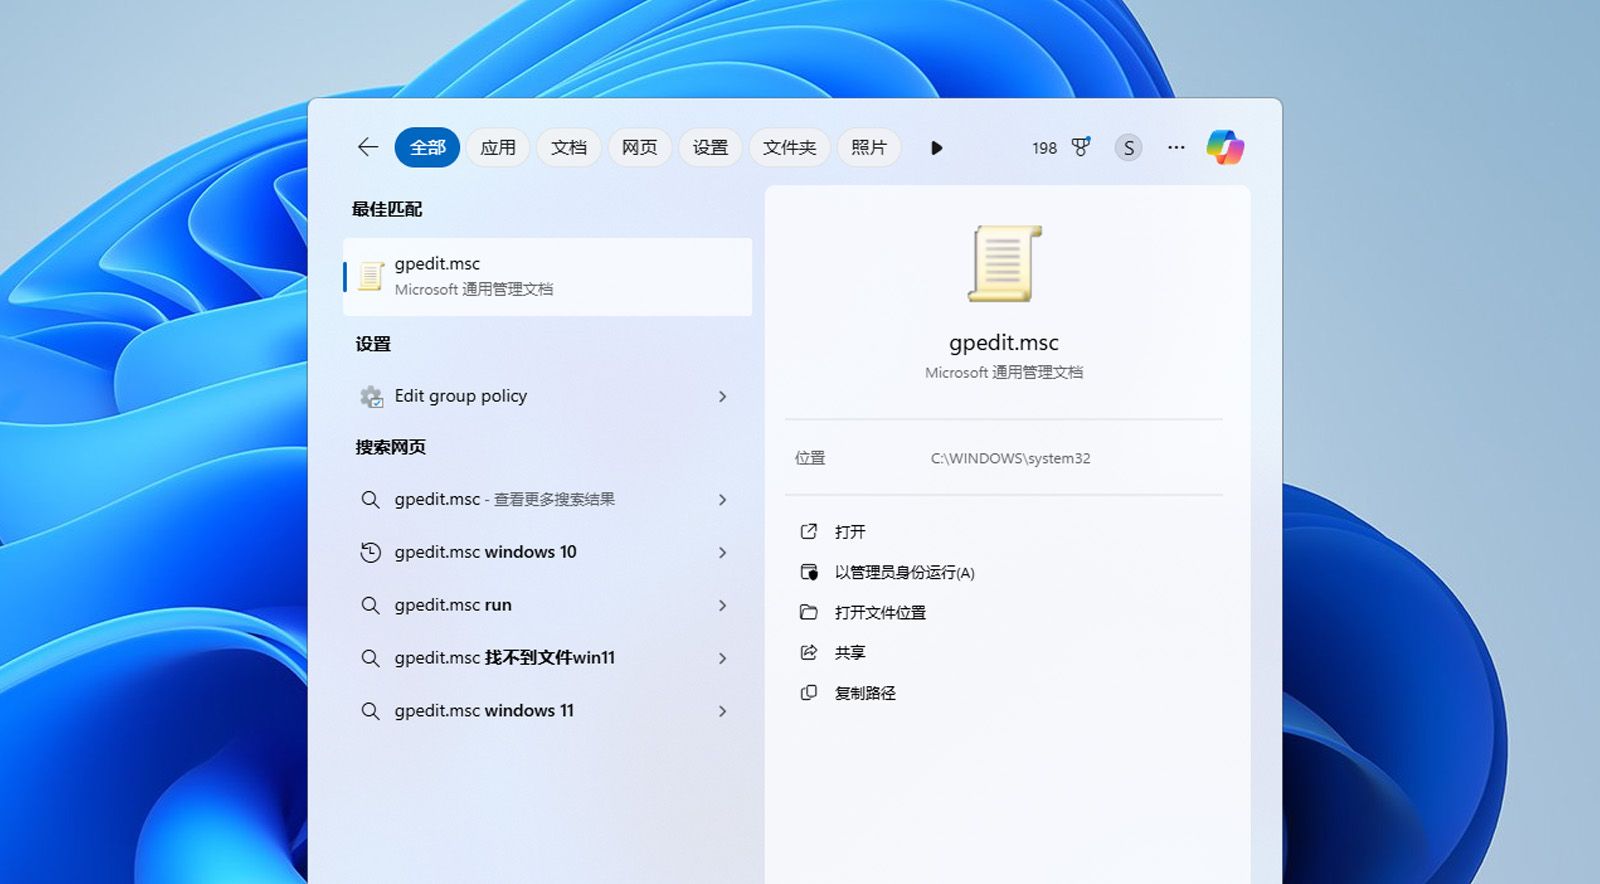Viewport: 1600px width, 884px height.
Task: Click the 共享 share icon
Action: click(x=809, y=652)
